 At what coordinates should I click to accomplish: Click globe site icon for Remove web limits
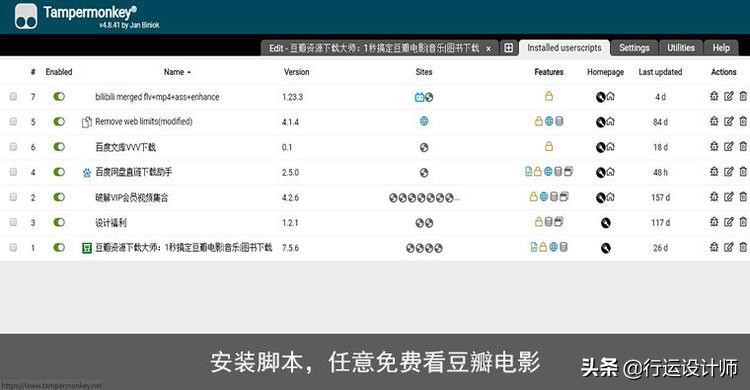tap(424, 121)
